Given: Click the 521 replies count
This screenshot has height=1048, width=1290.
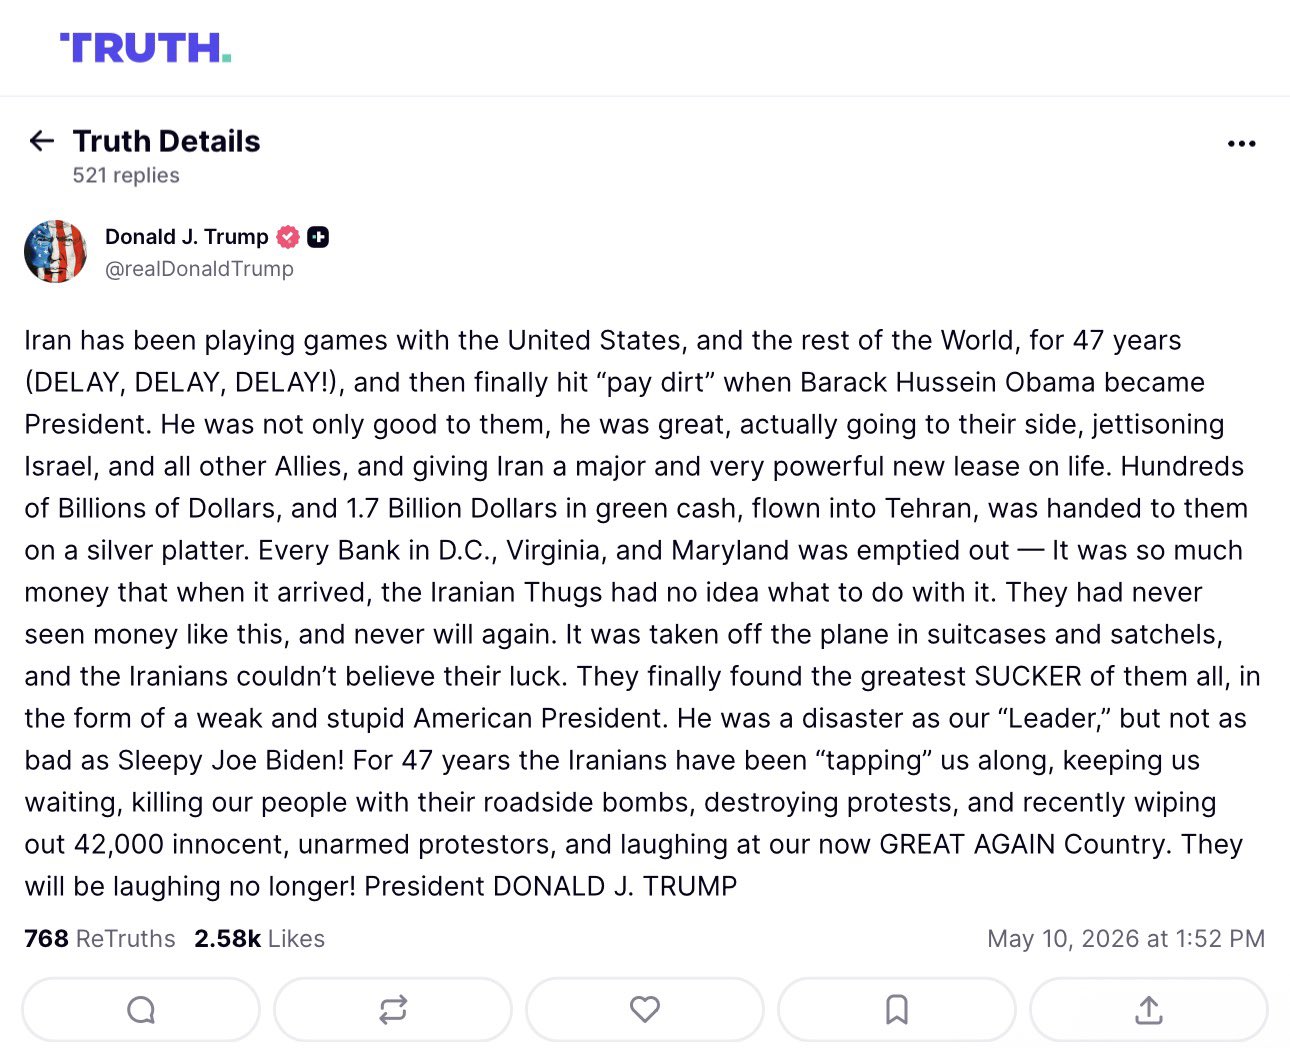Looking at the screenshot, I should tap(126, 176).
